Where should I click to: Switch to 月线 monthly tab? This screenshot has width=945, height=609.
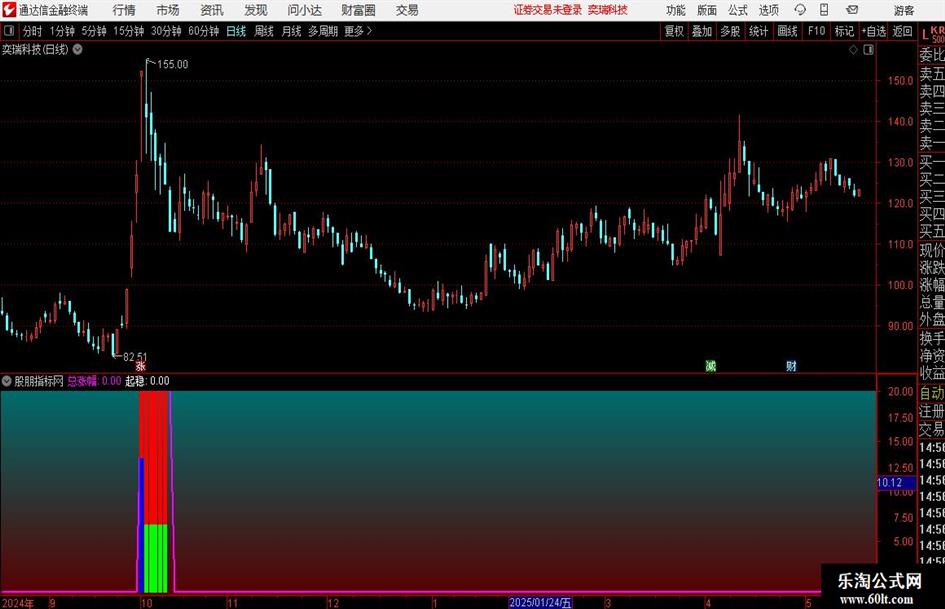(291, 31)
